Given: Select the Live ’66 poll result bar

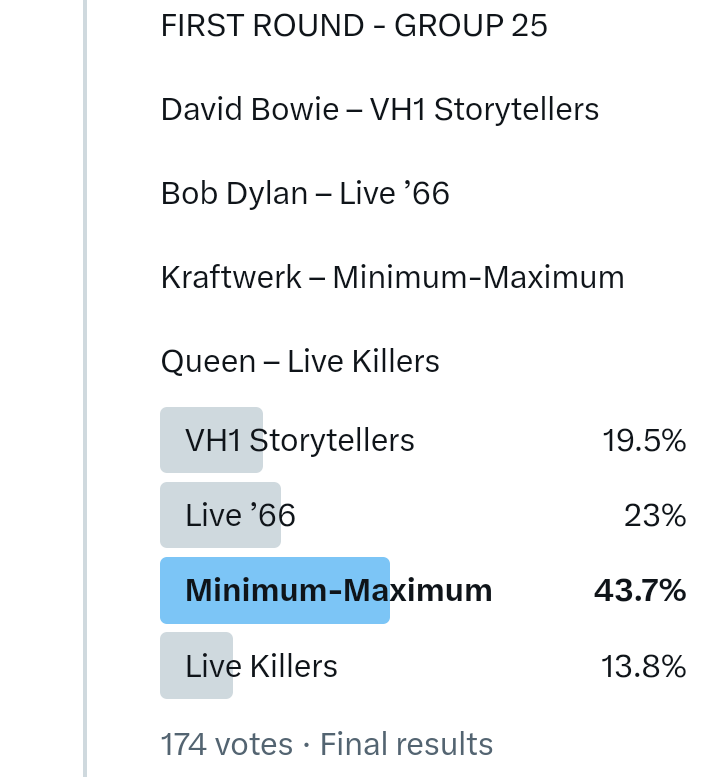Looking at the screenshot, I should (x=220, y=515).
